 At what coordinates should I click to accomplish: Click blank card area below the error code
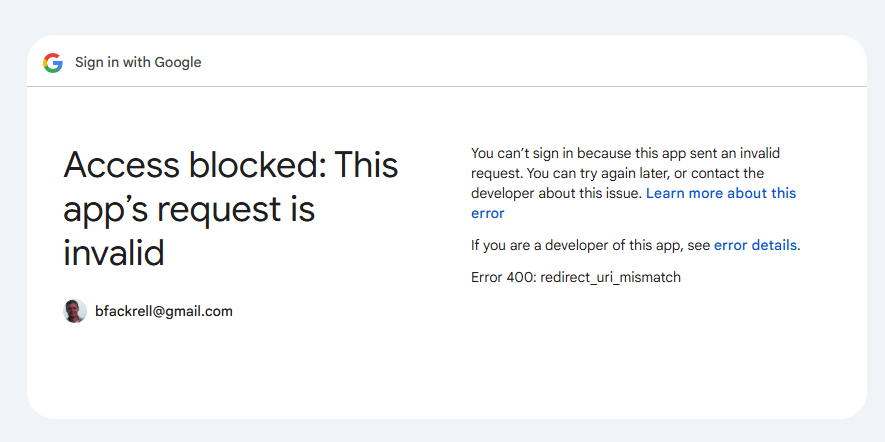point(640,350)
